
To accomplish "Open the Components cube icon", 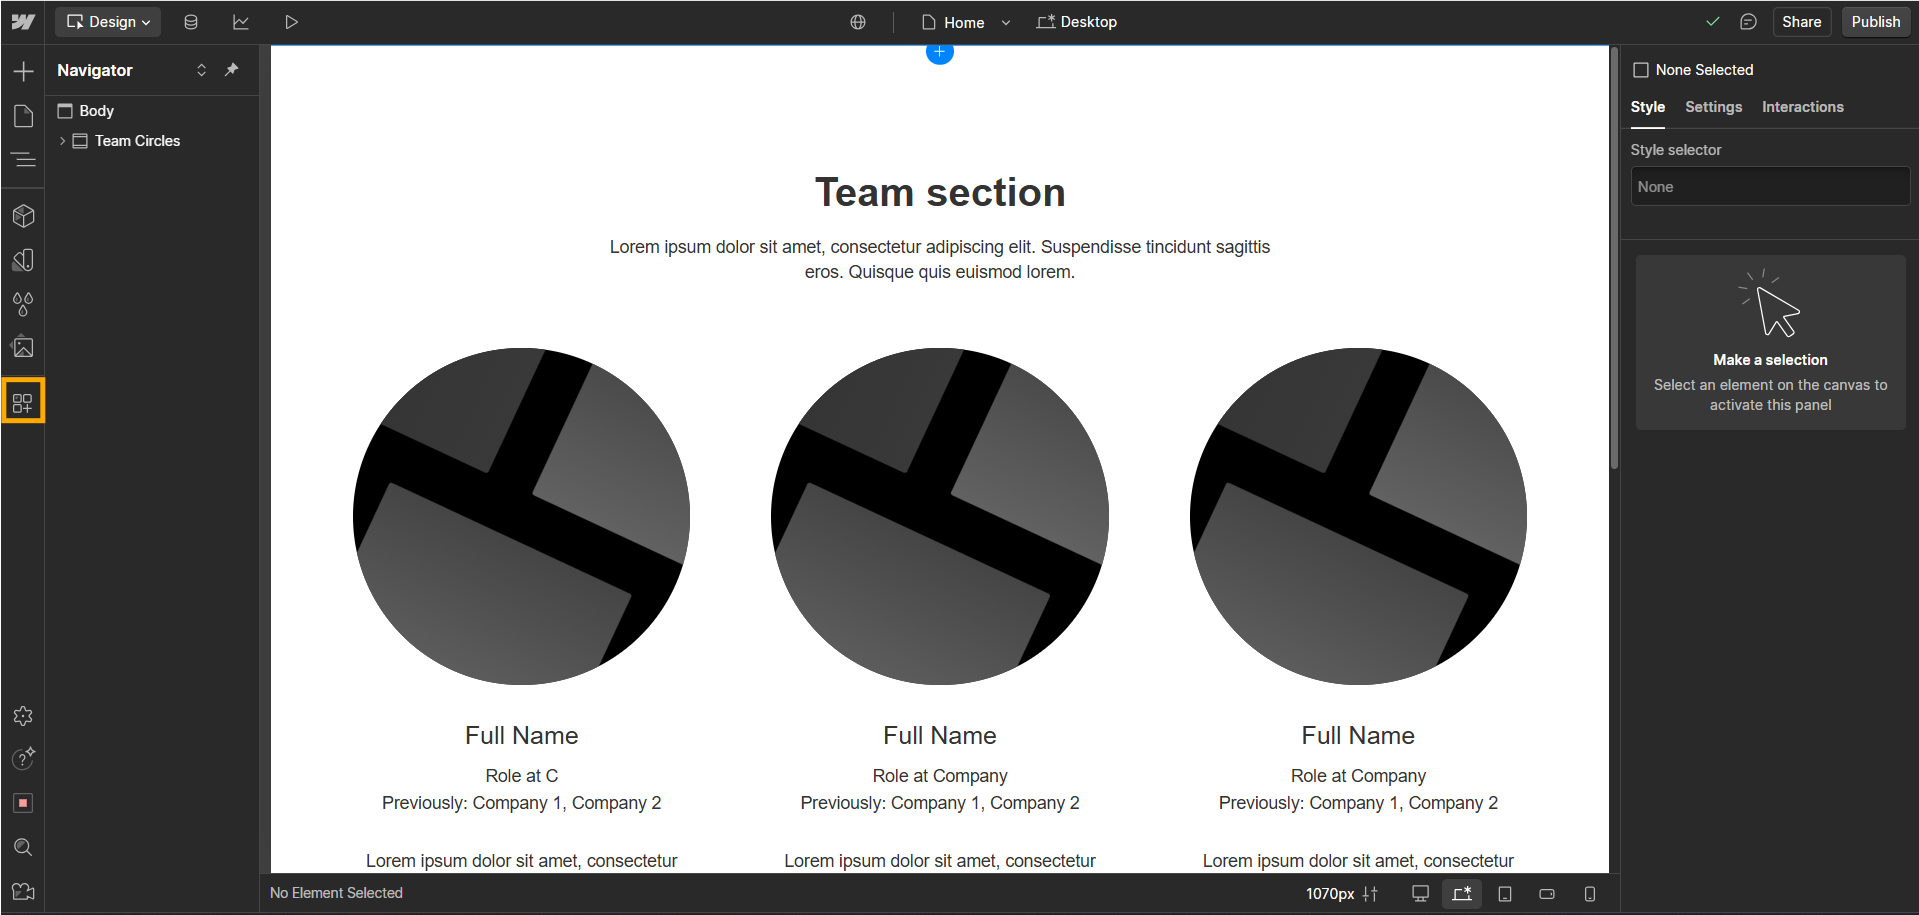I will [23, 216].
